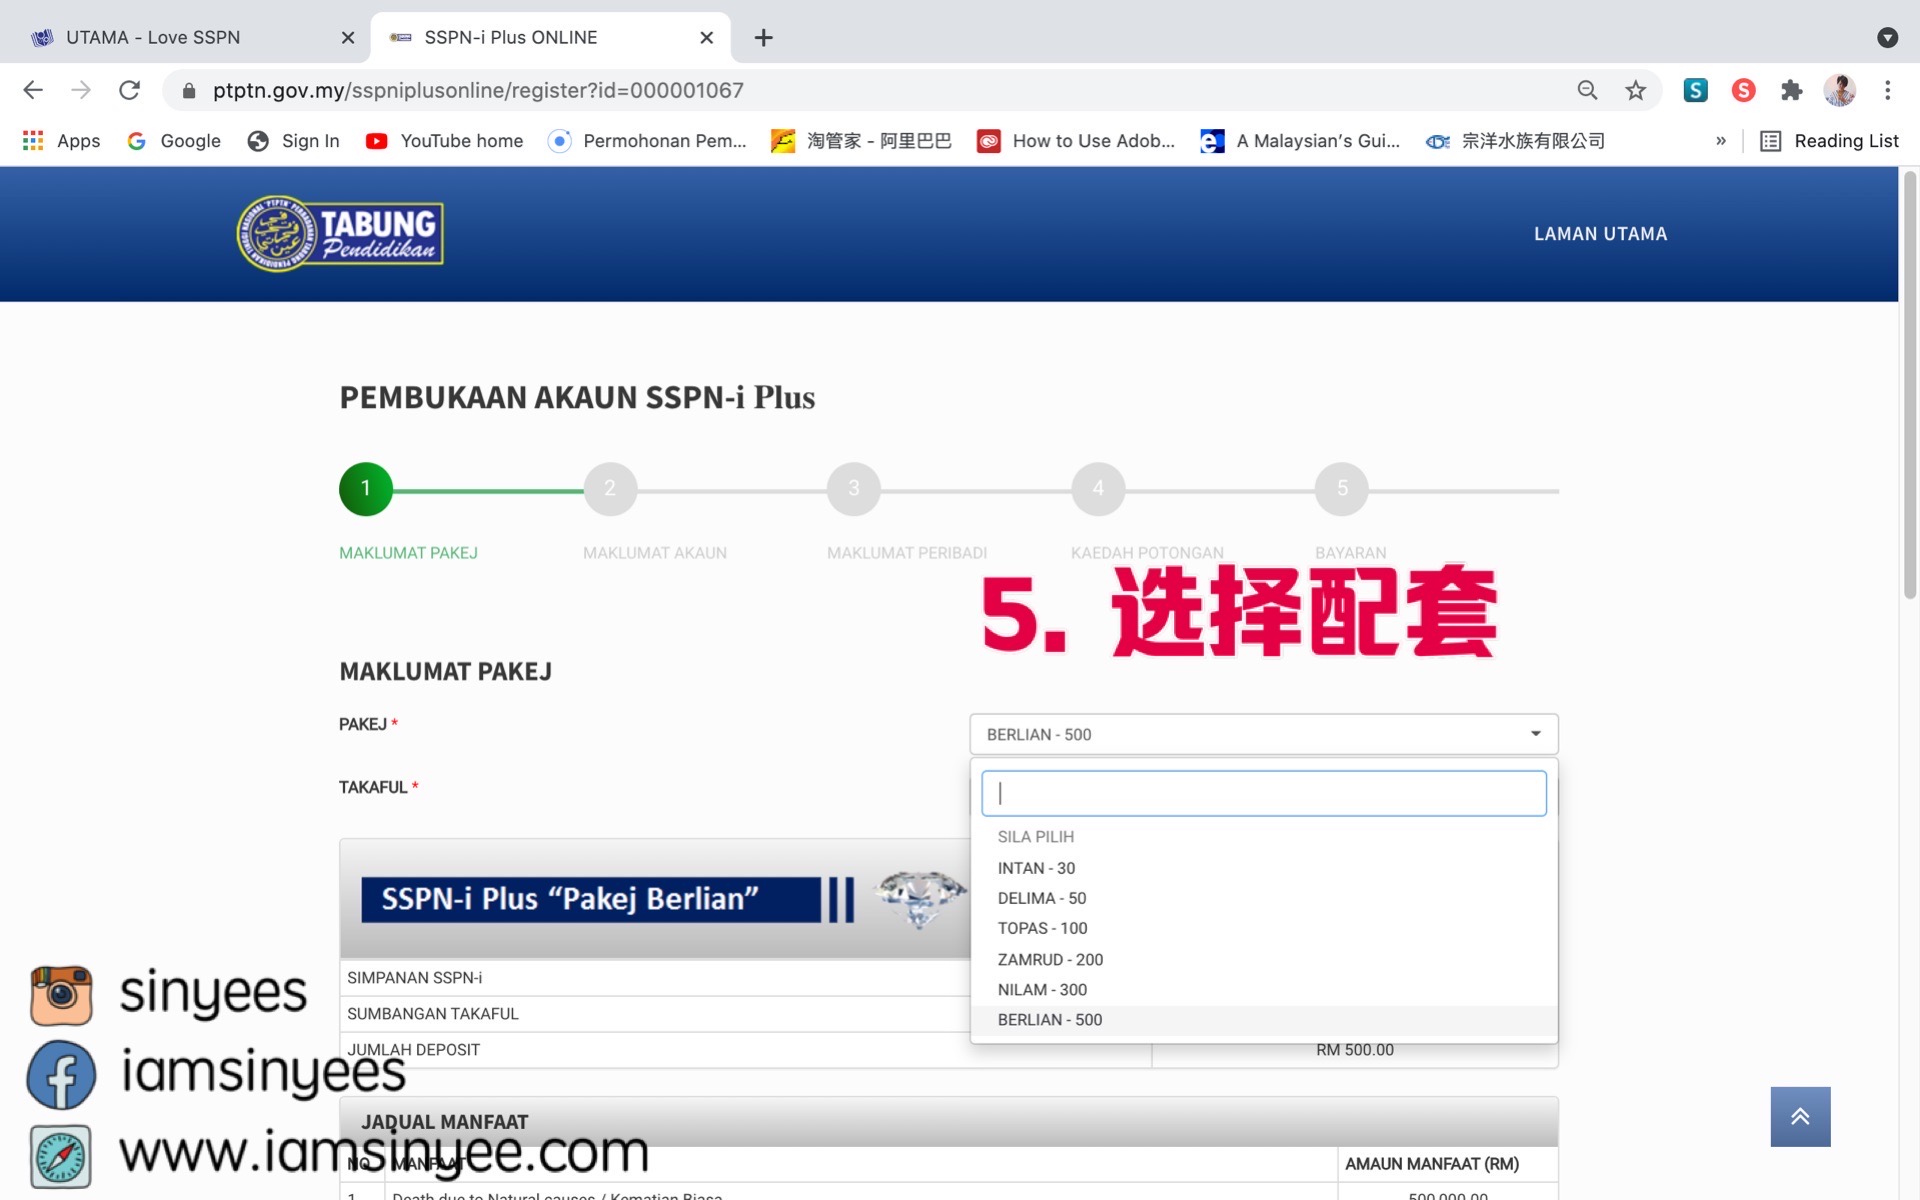
Task: Close the SSPN-i Plus ONLINE tab
Action: [x=706, y=38]
